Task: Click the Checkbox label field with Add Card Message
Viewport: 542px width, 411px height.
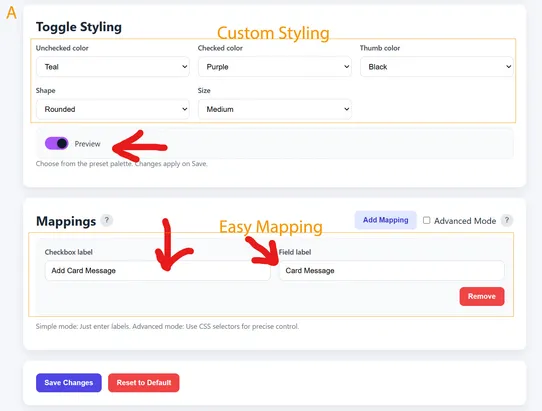Action: click(158, 271)
